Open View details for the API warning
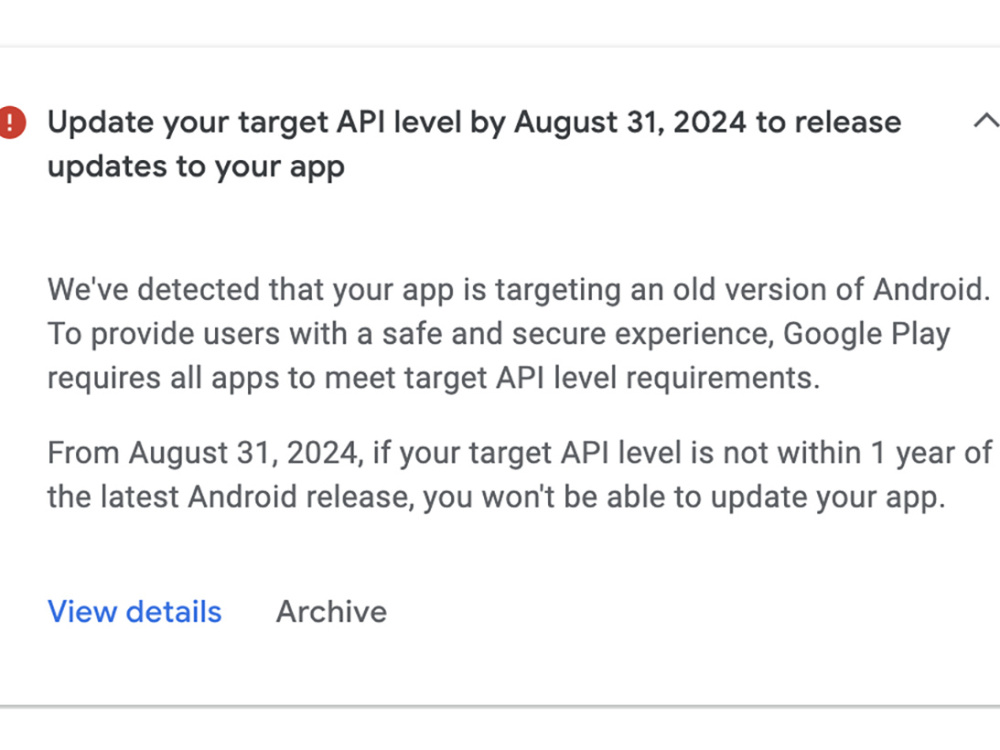 [134, 611]
